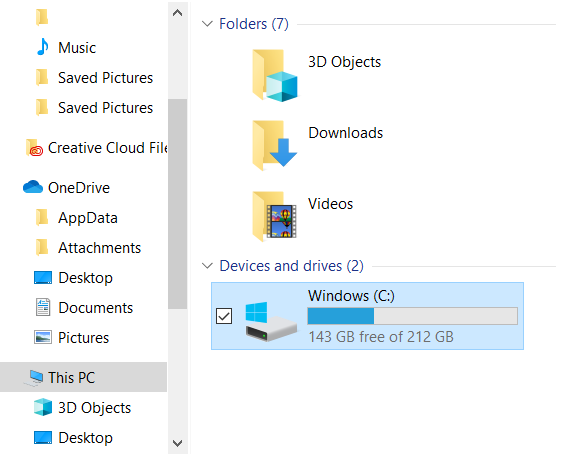Click the Pictures icon under OneDrive
568x456 pixels.
(43, 337)
